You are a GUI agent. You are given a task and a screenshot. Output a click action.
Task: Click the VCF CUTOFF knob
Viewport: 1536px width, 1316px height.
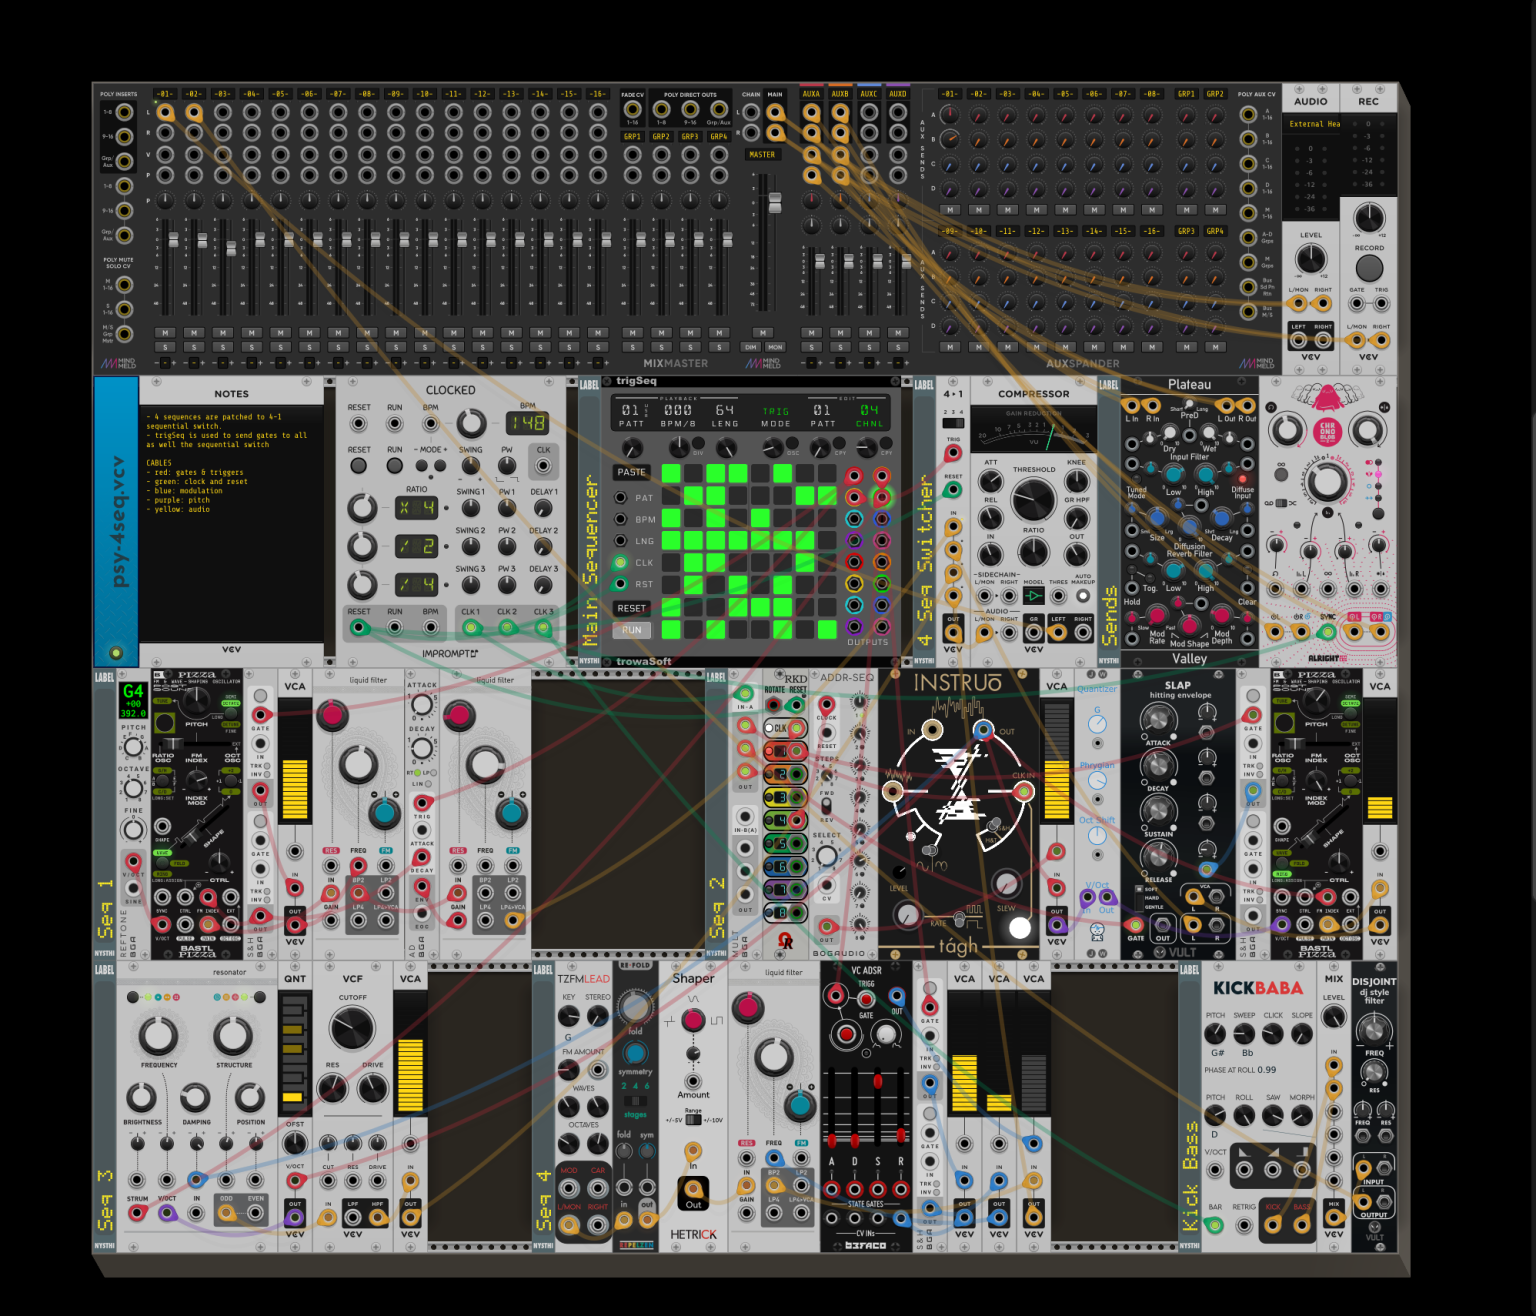pyautogui.click(x=352, y=1027)
